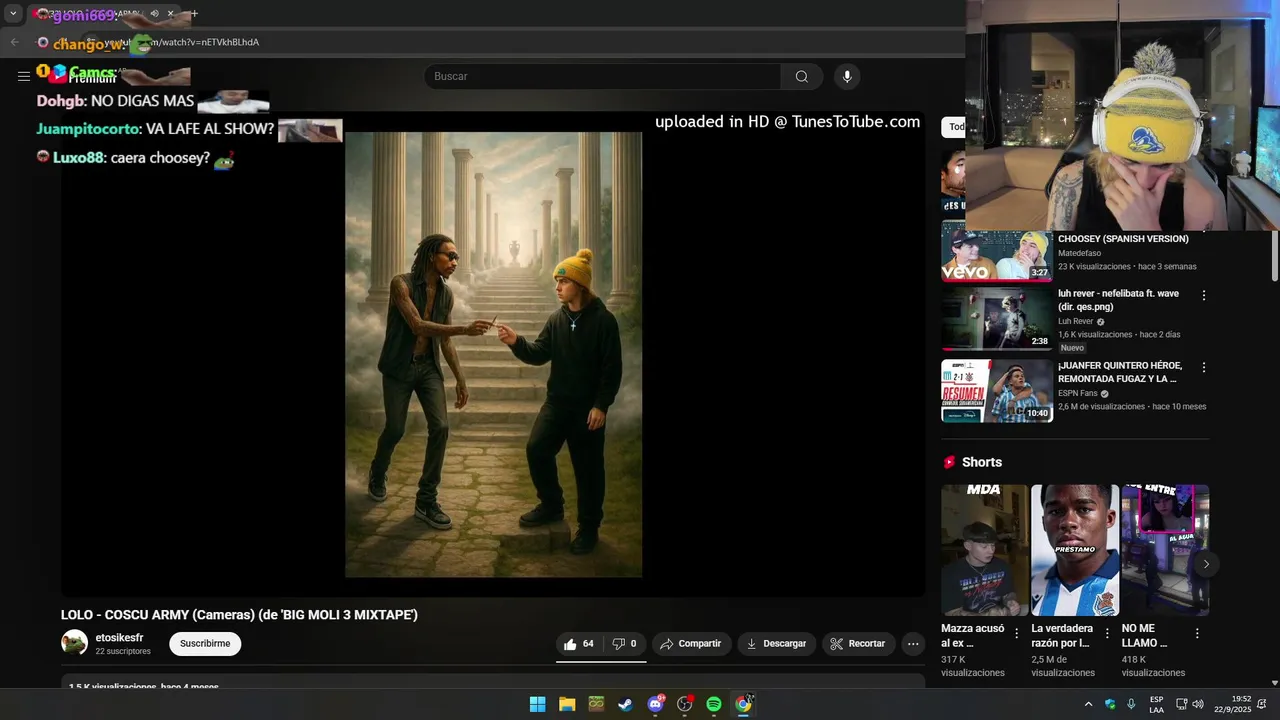Dislike the video with thumbs-down button
The image size is (1280, 720).
[625, 644]
